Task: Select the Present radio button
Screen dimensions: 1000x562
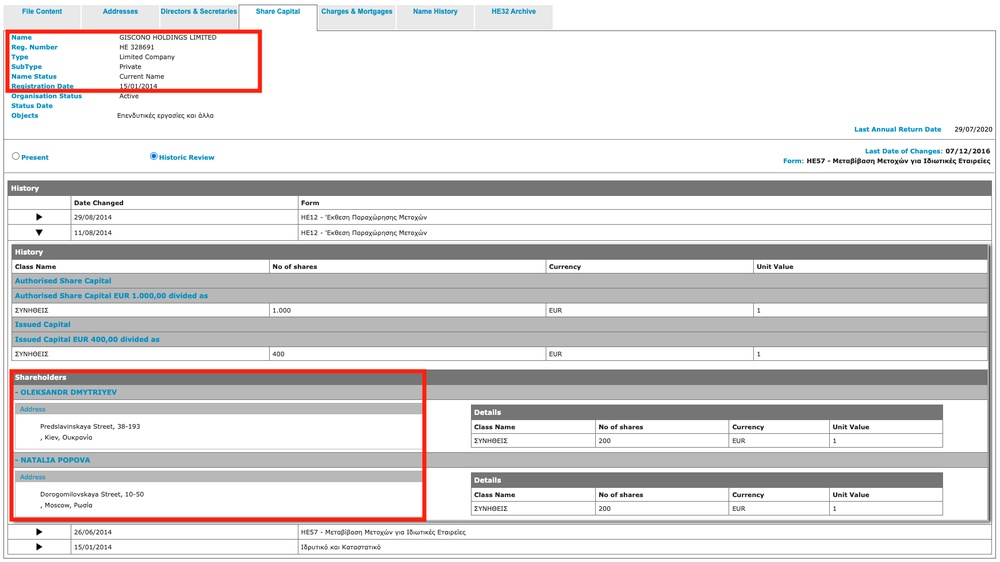Action: tap(16, 157)
